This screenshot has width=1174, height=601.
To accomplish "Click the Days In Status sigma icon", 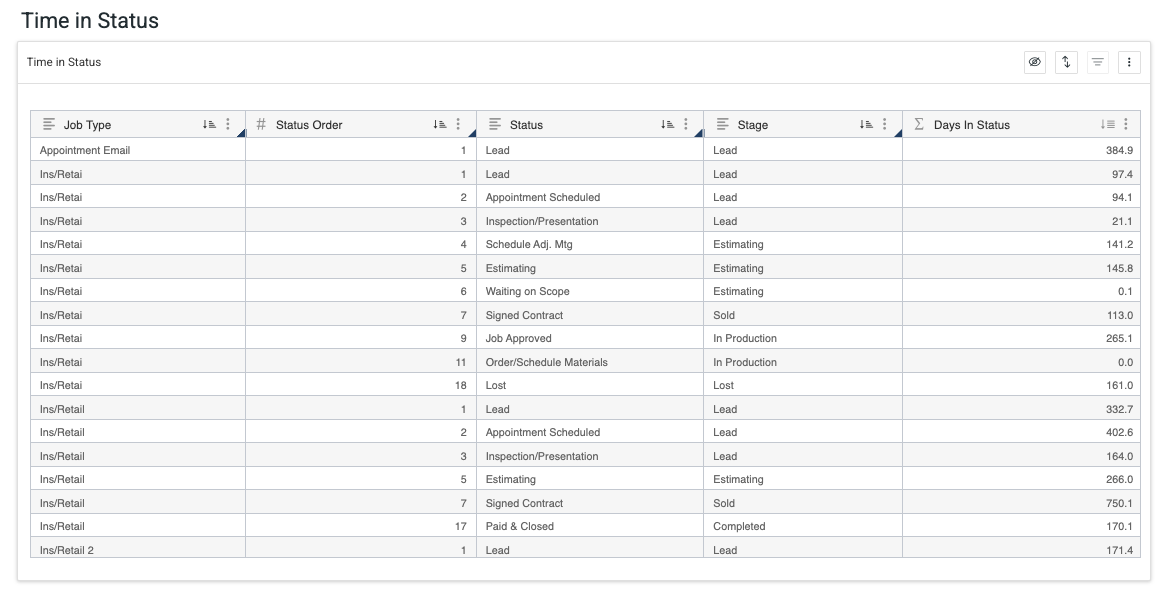I will (x=919, y=124).
